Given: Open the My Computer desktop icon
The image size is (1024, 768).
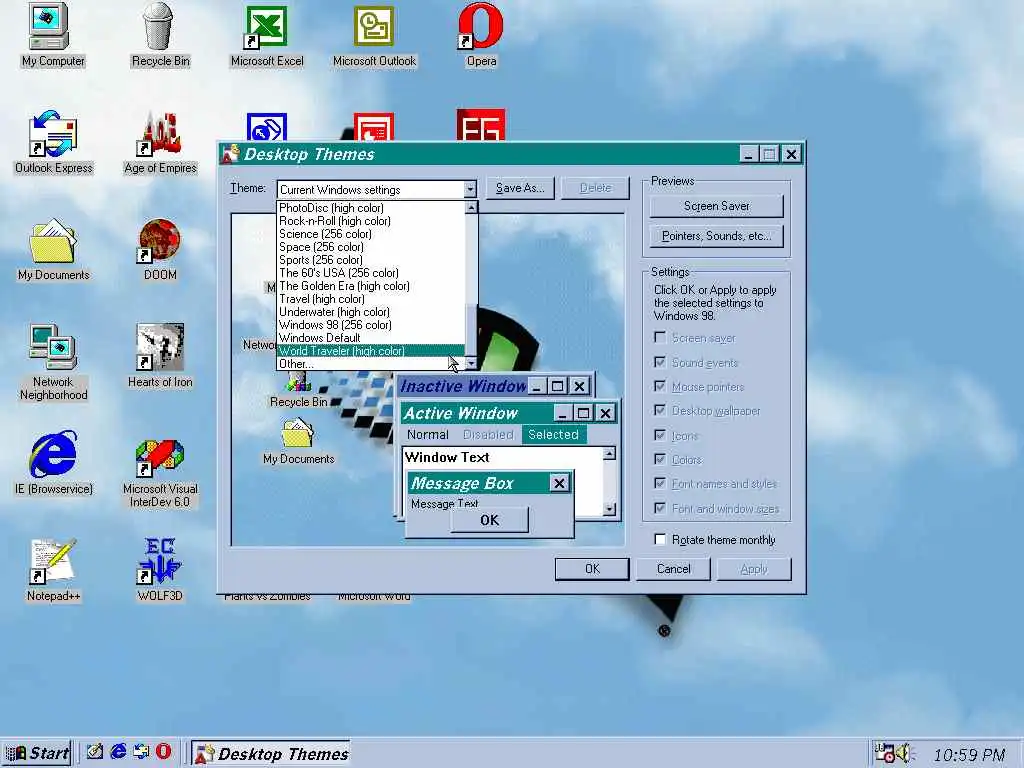Looking at the screenshot, I should tap(52, 34).
